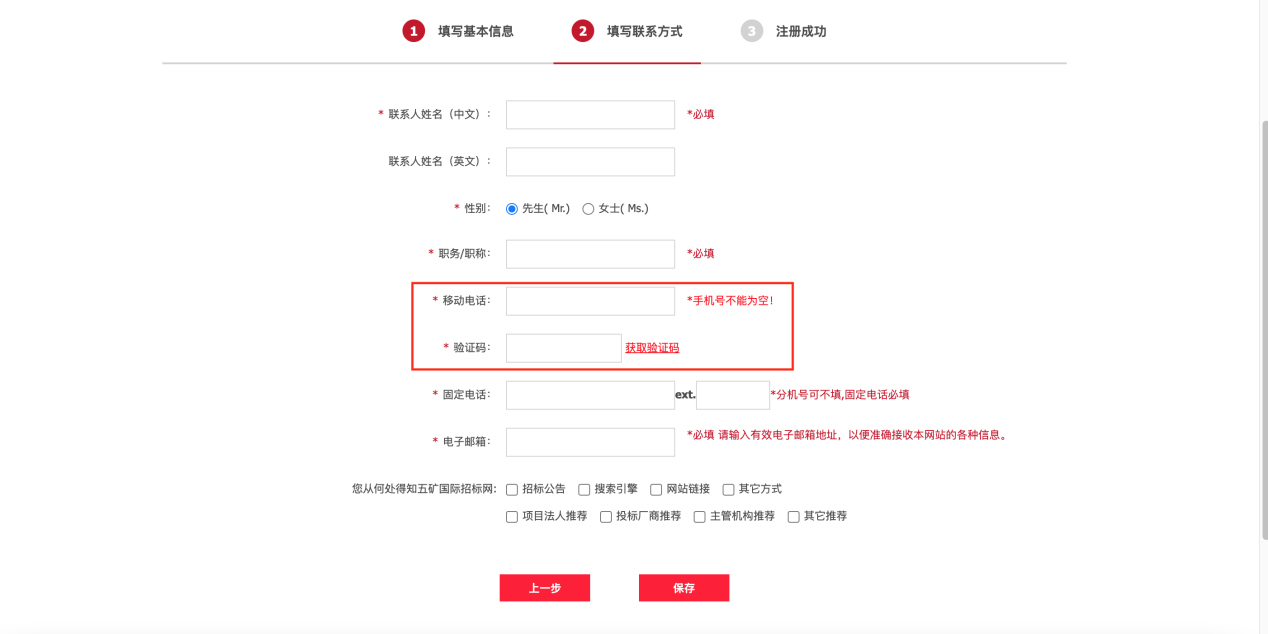Focus the 联系人姓名（中文） input field
The width and height of the screenshot is (1268, 634).
[590, 114]
